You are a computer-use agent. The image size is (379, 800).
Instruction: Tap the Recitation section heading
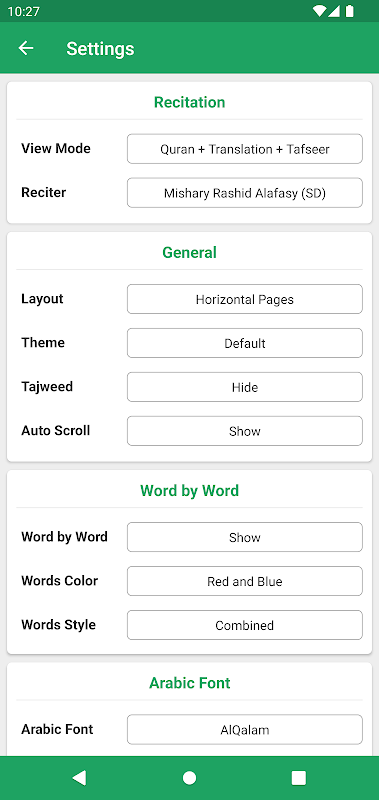(x=189, y=102)
